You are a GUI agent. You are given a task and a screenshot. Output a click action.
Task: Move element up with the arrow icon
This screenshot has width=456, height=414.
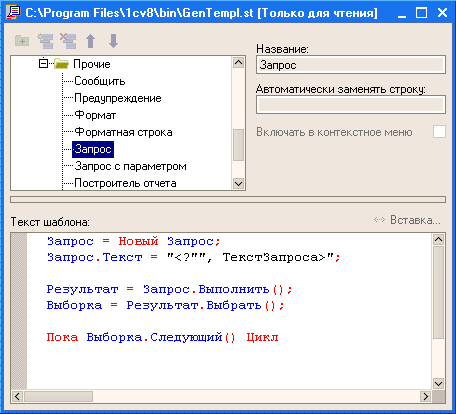pyautogui.click(x=91, y=41)
